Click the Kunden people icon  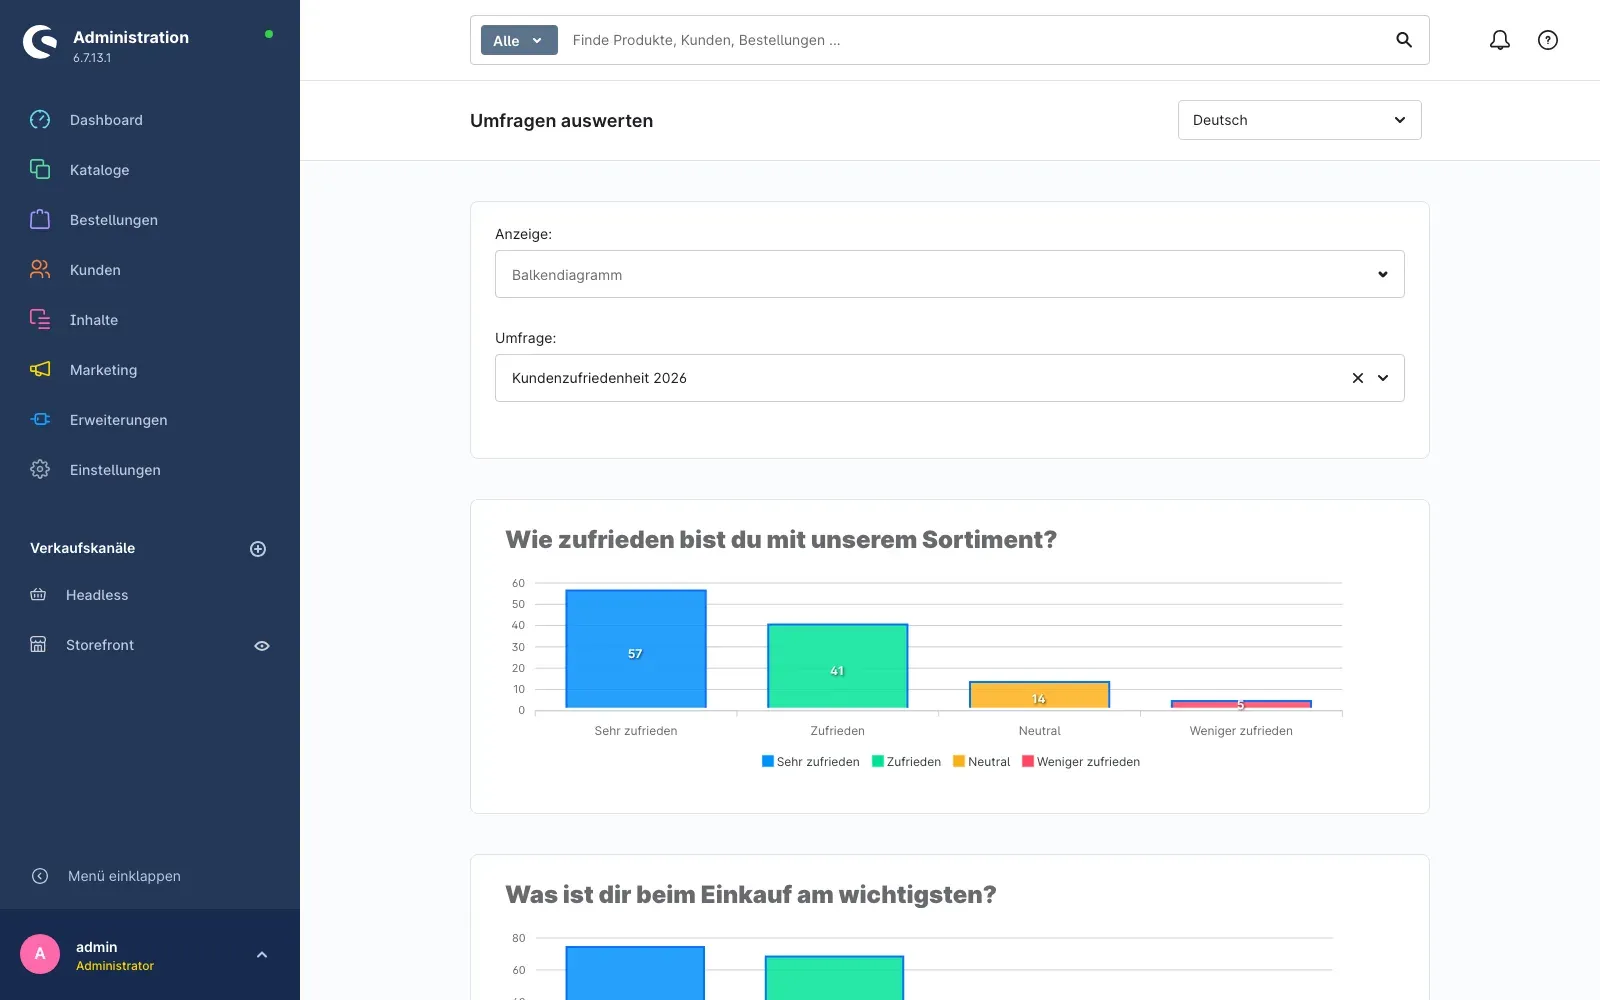click(40, 270)
